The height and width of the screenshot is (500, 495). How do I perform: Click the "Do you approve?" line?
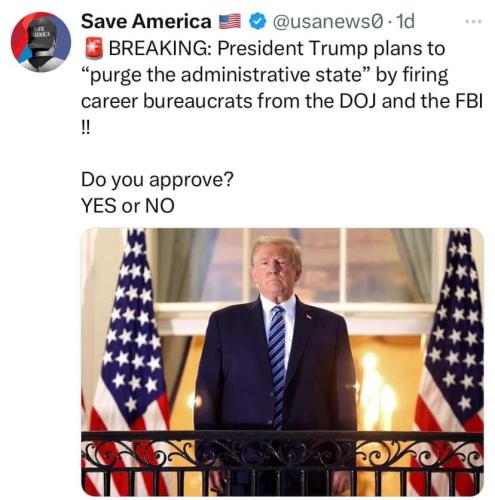157,180
